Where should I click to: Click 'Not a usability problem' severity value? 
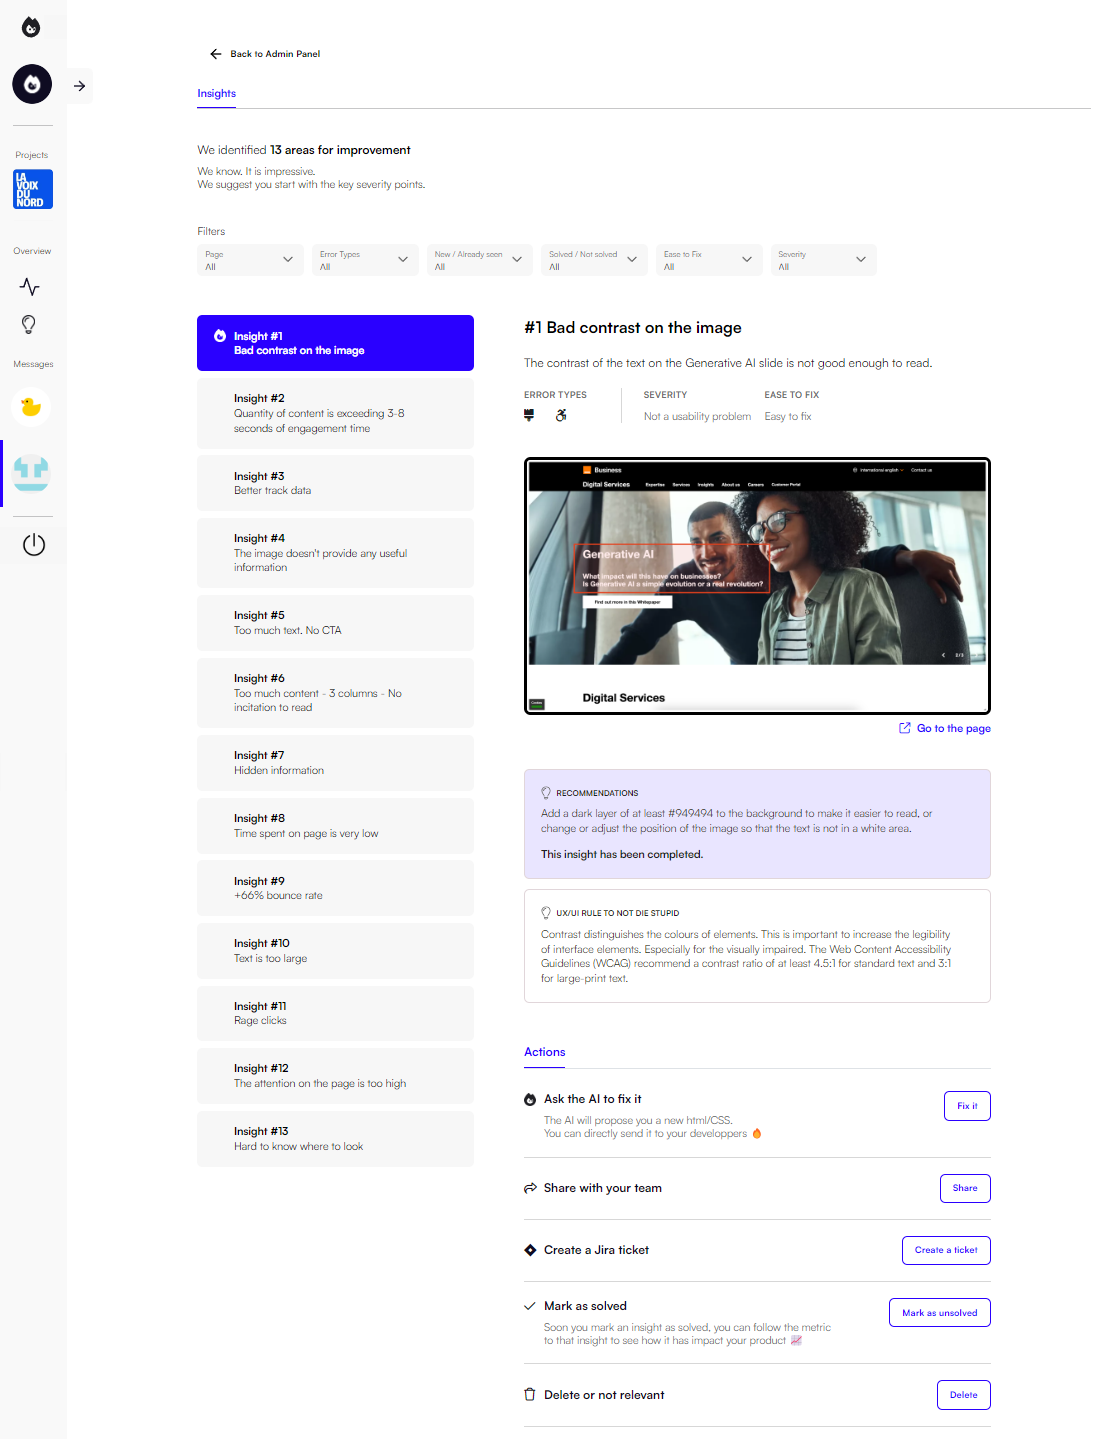click(x=697, y=417)
